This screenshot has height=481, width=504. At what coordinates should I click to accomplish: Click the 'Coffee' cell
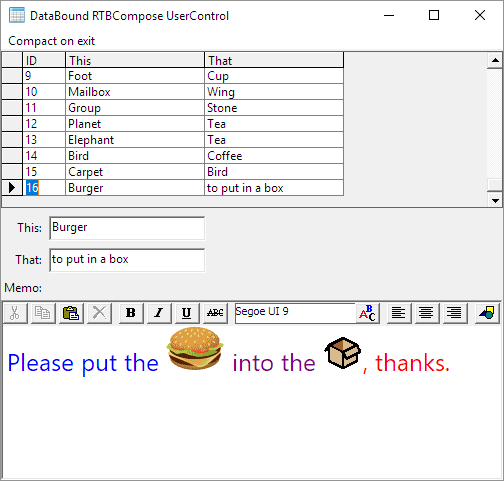pyautogui.click(x=274, y=156)
